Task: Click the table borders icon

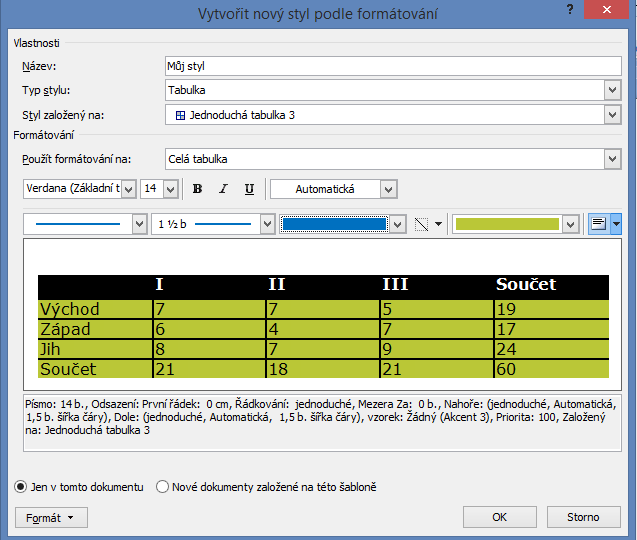Action: click(422, 224)
